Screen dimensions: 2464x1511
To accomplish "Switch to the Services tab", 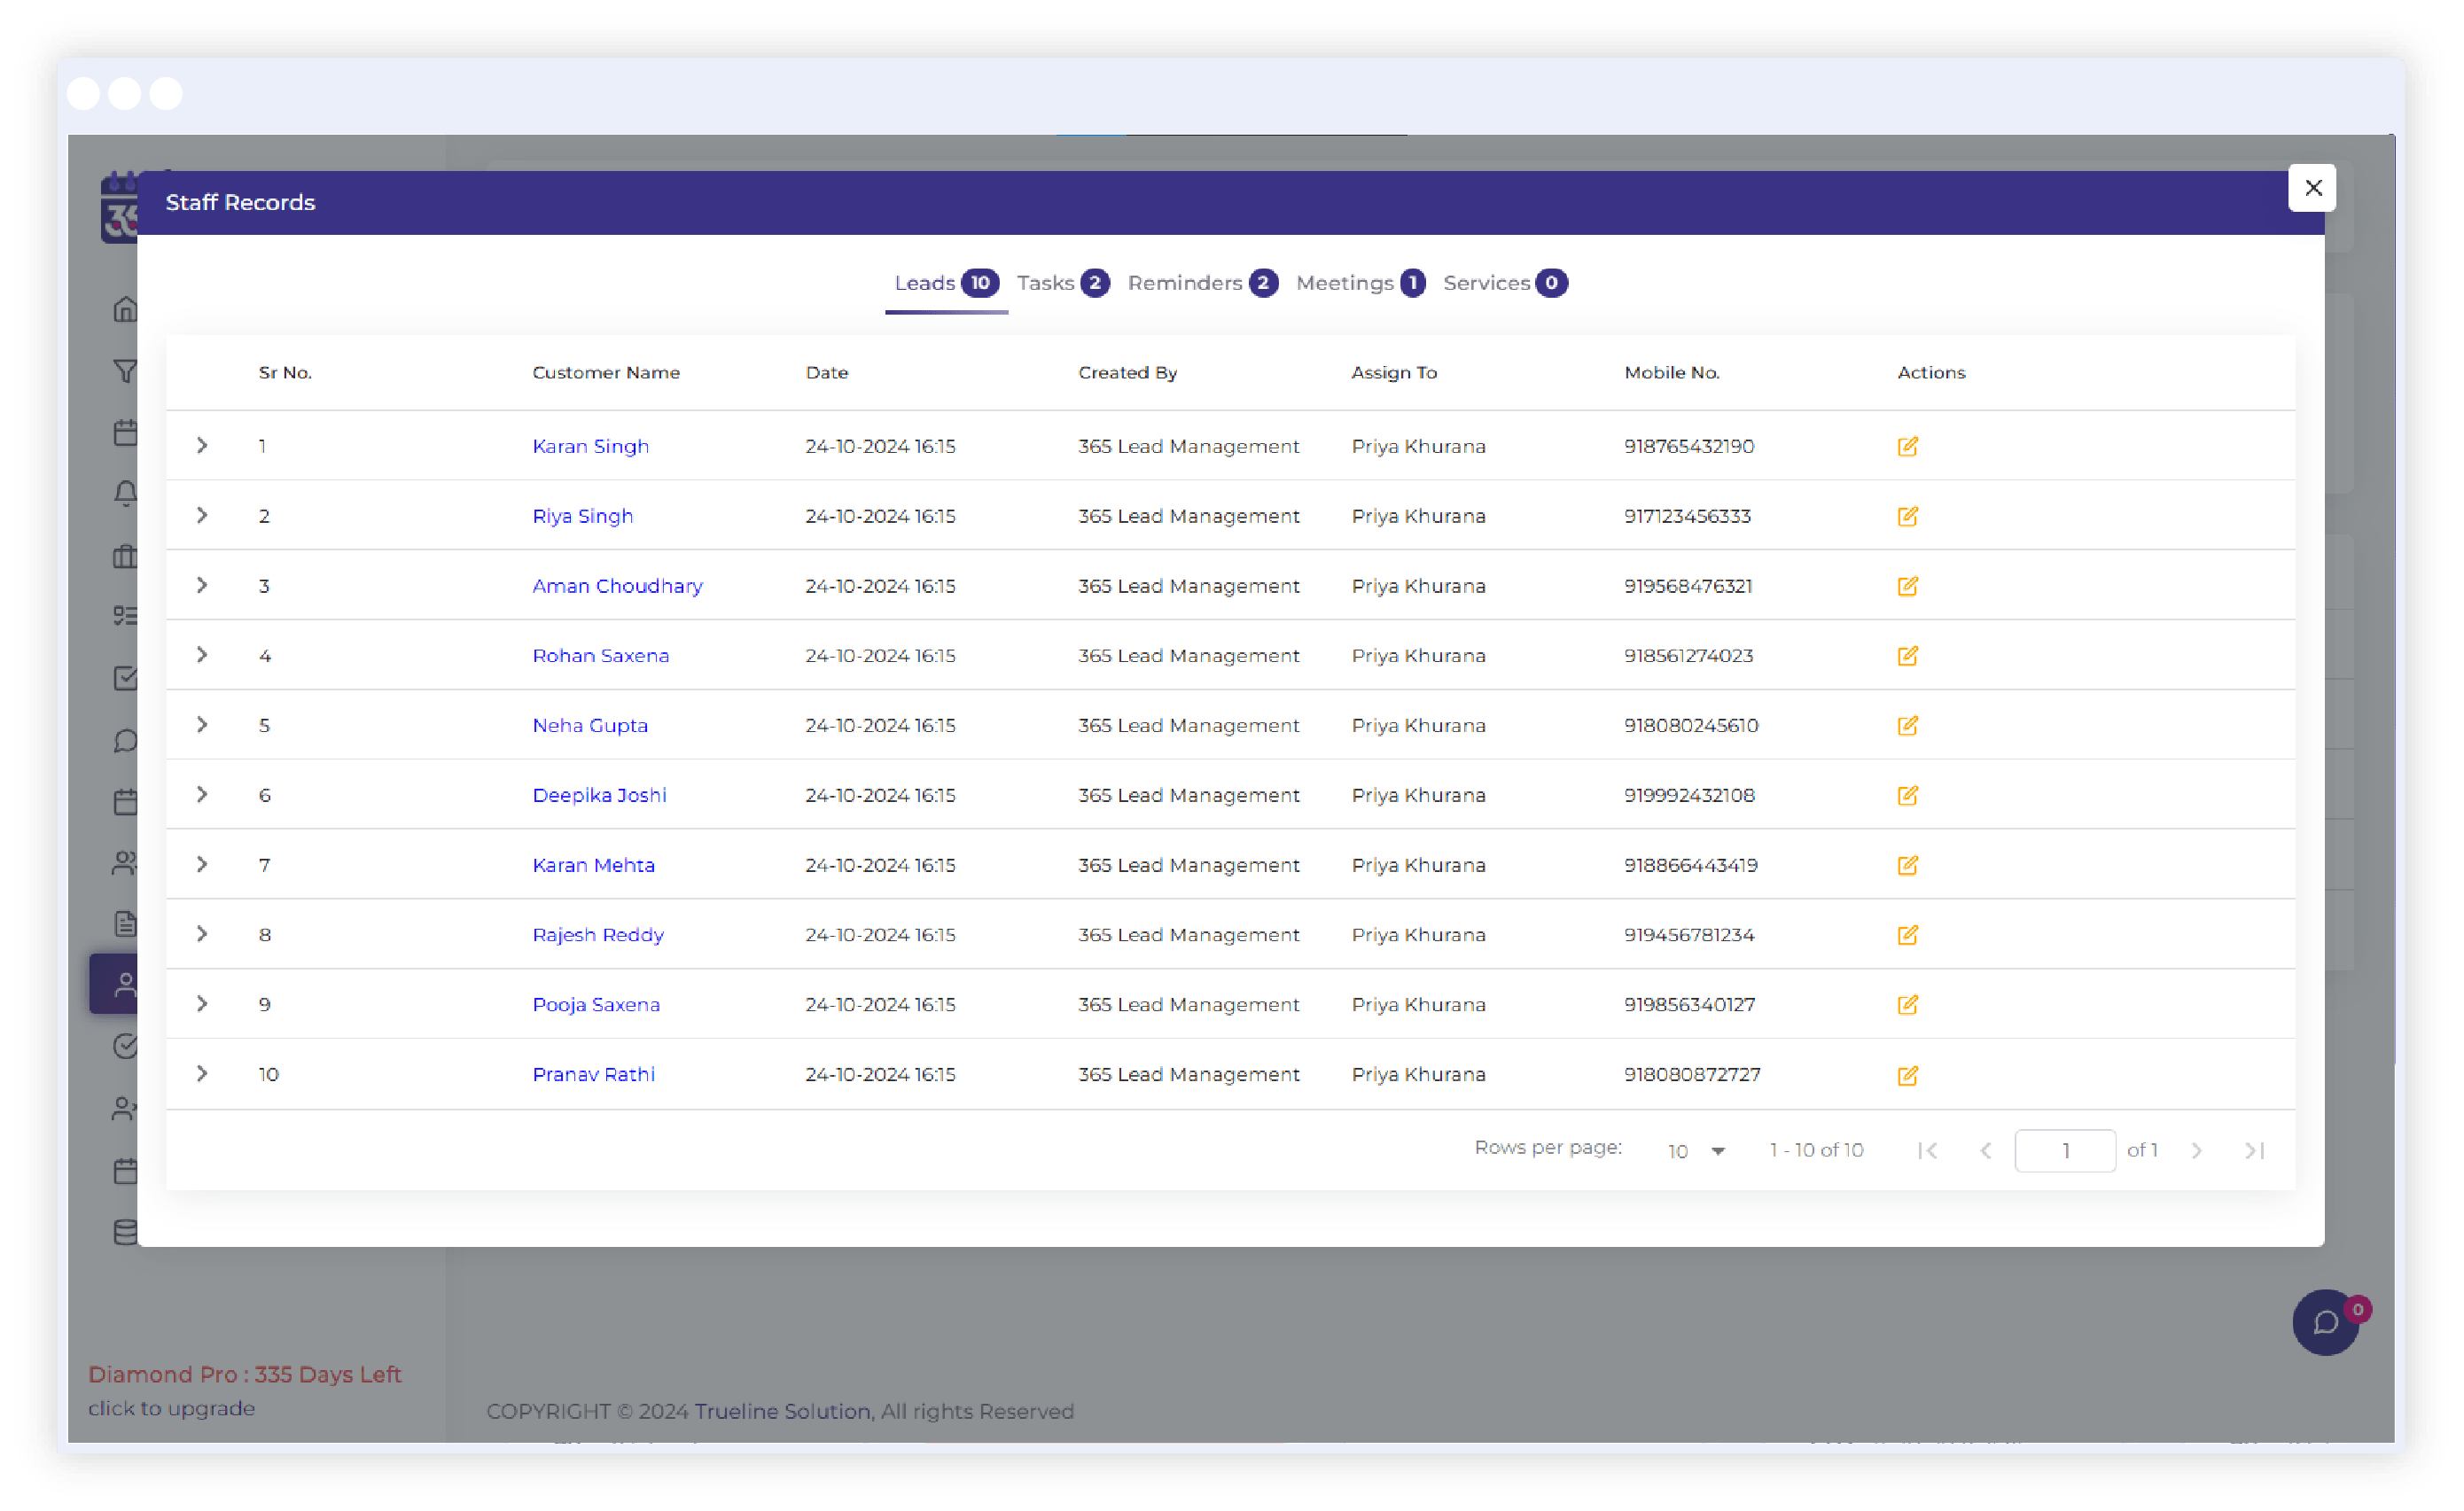I will tap(1505, 283).
